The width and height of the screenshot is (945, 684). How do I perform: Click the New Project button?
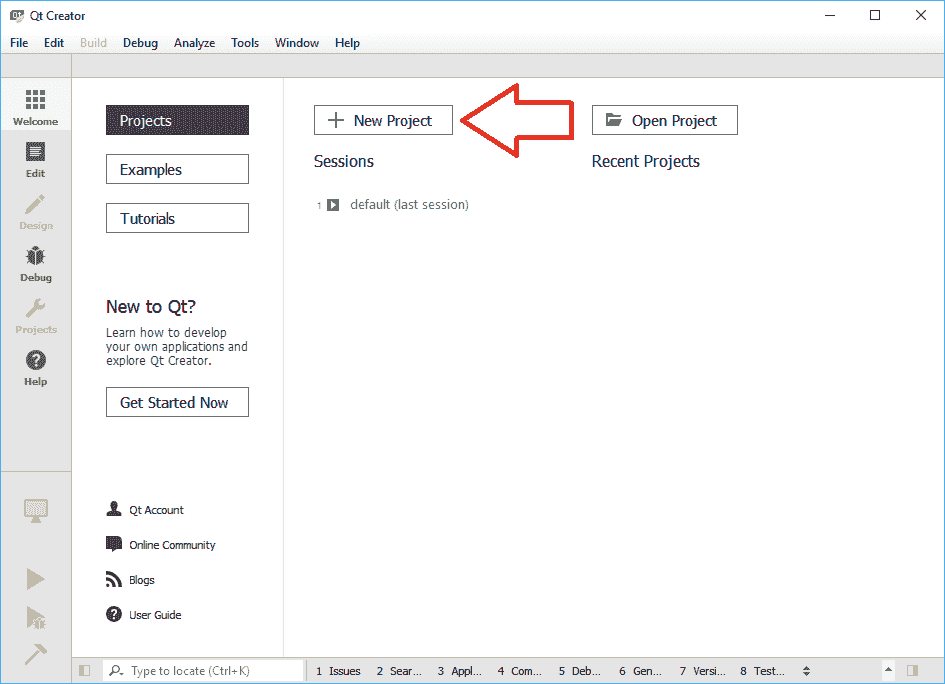(383, 120)
